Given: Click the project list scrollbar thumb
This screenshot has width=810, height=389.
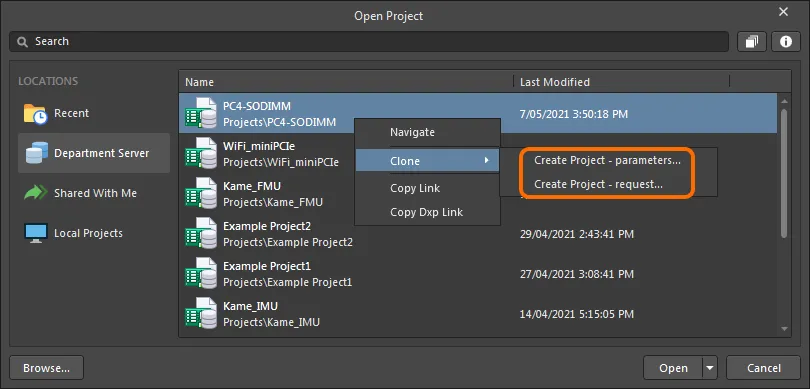Looking at the screenshot, I should 784,173.
